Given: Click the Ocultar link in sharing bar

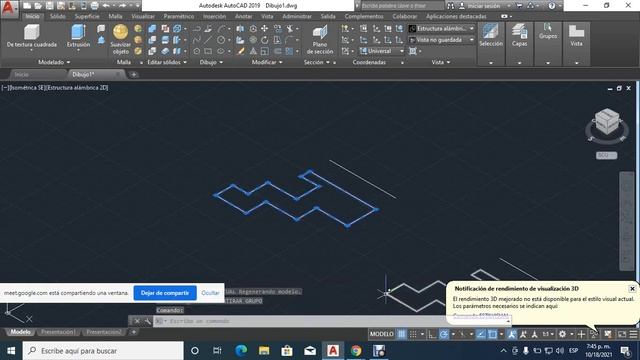Looking at the screenshot, I should [210, 293].
